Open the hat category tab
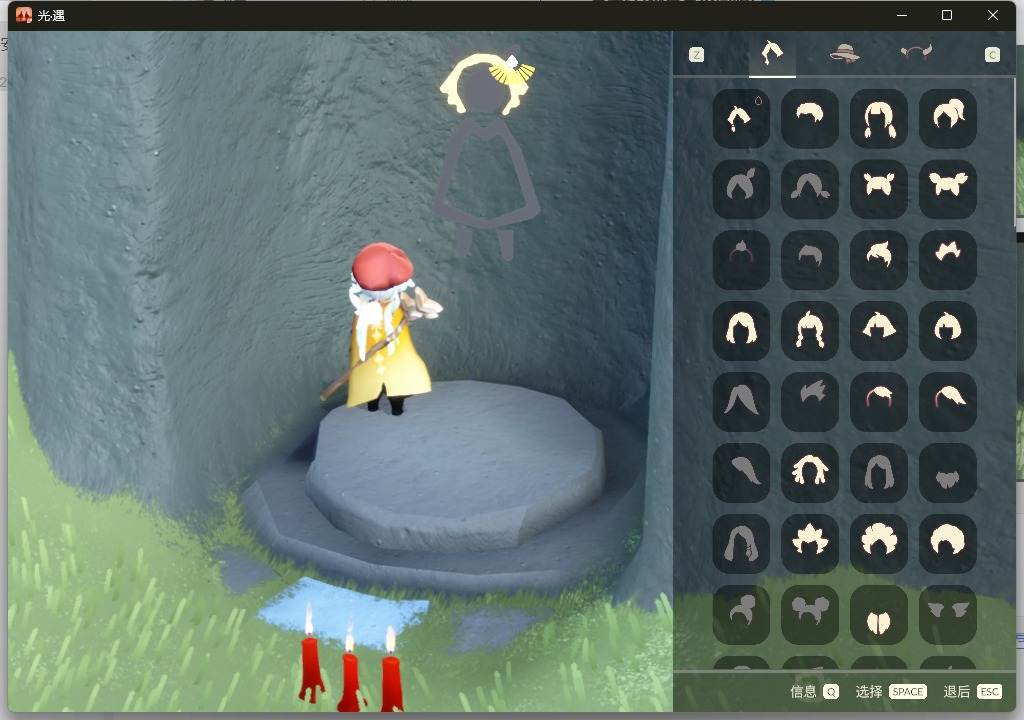 point(844,54)
